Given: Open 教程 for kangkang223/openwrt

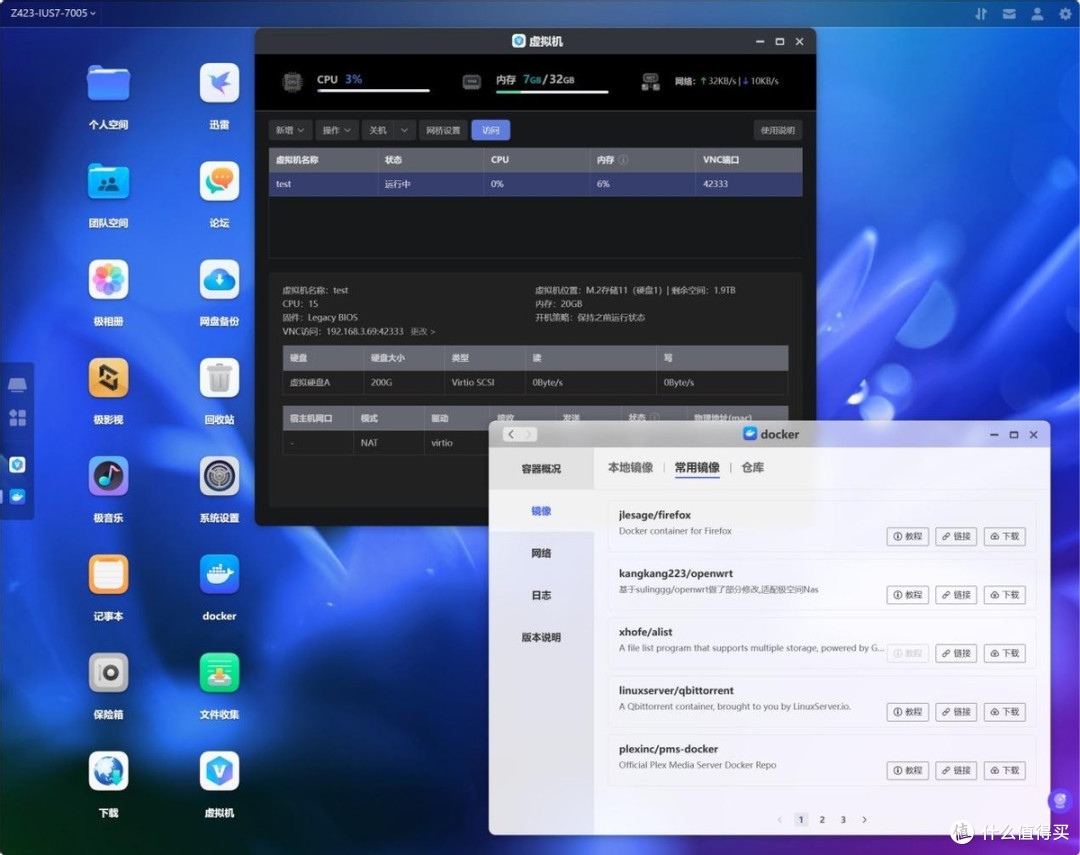Looking at the screenshot, I should (908, 595).
